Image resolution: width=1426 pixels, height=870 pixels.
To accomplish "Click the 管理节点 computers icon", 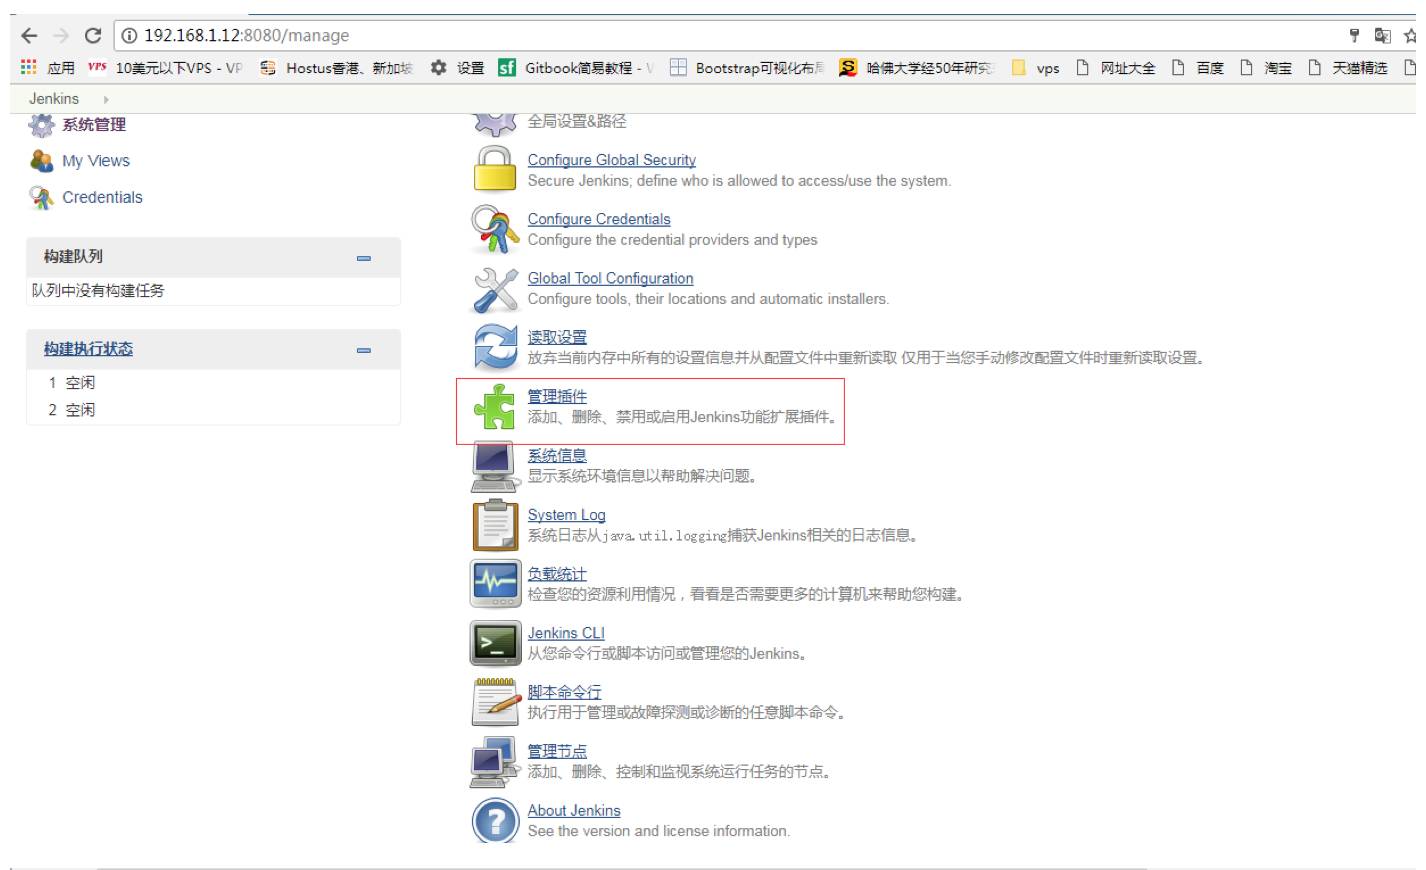I will [494, 762].
